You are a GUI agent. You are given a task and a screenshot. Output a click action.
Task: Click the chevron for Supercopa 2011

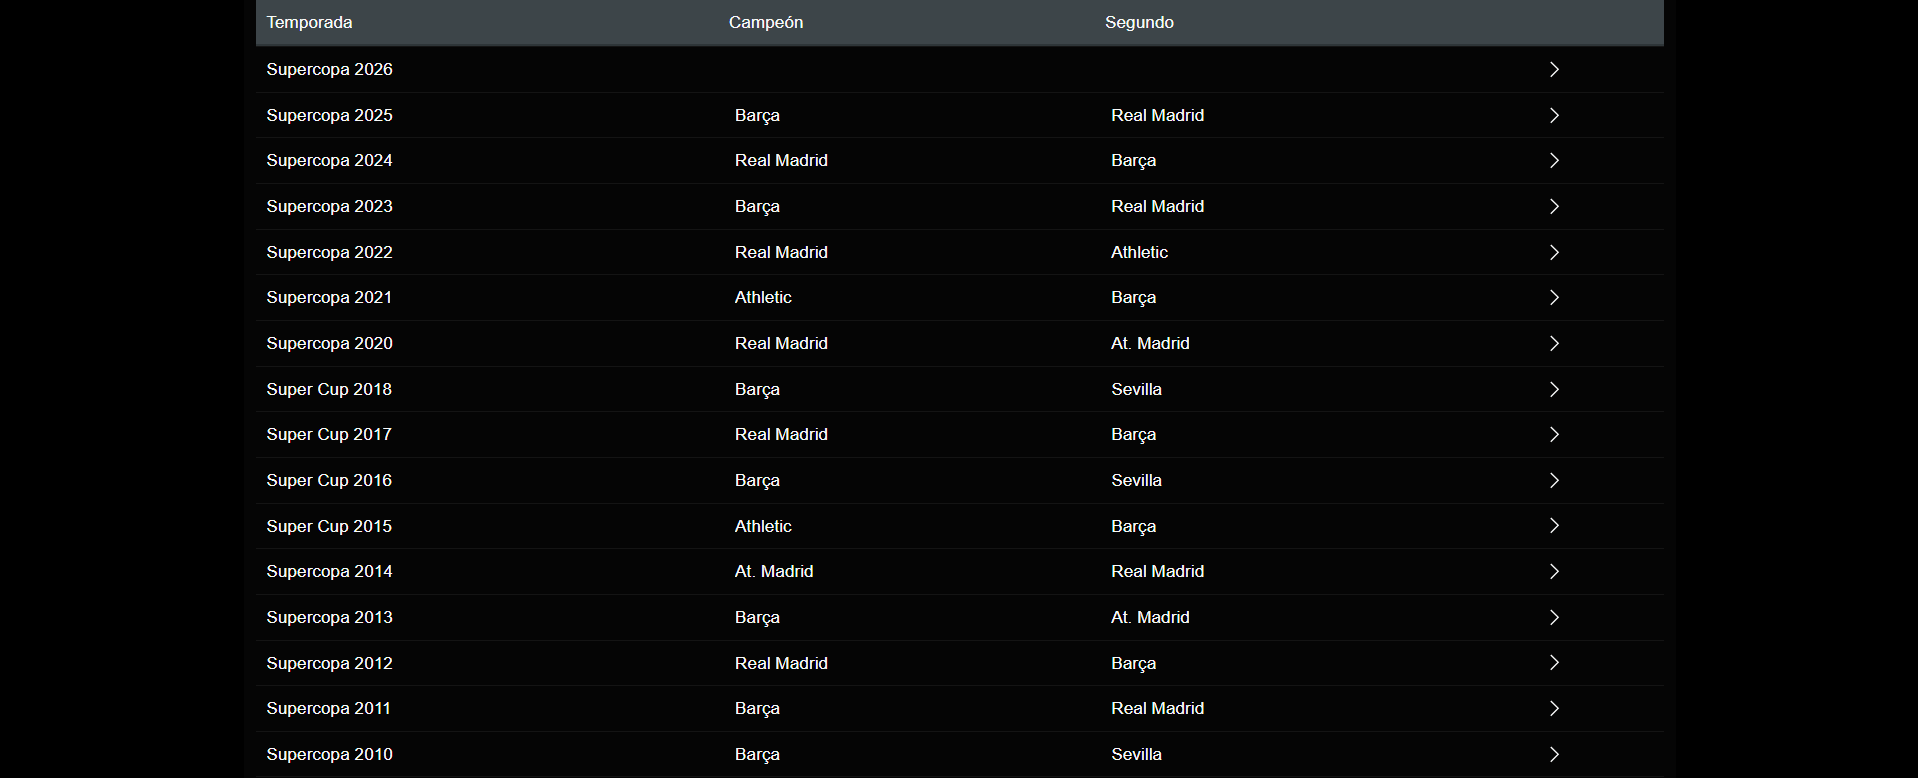1554,708
